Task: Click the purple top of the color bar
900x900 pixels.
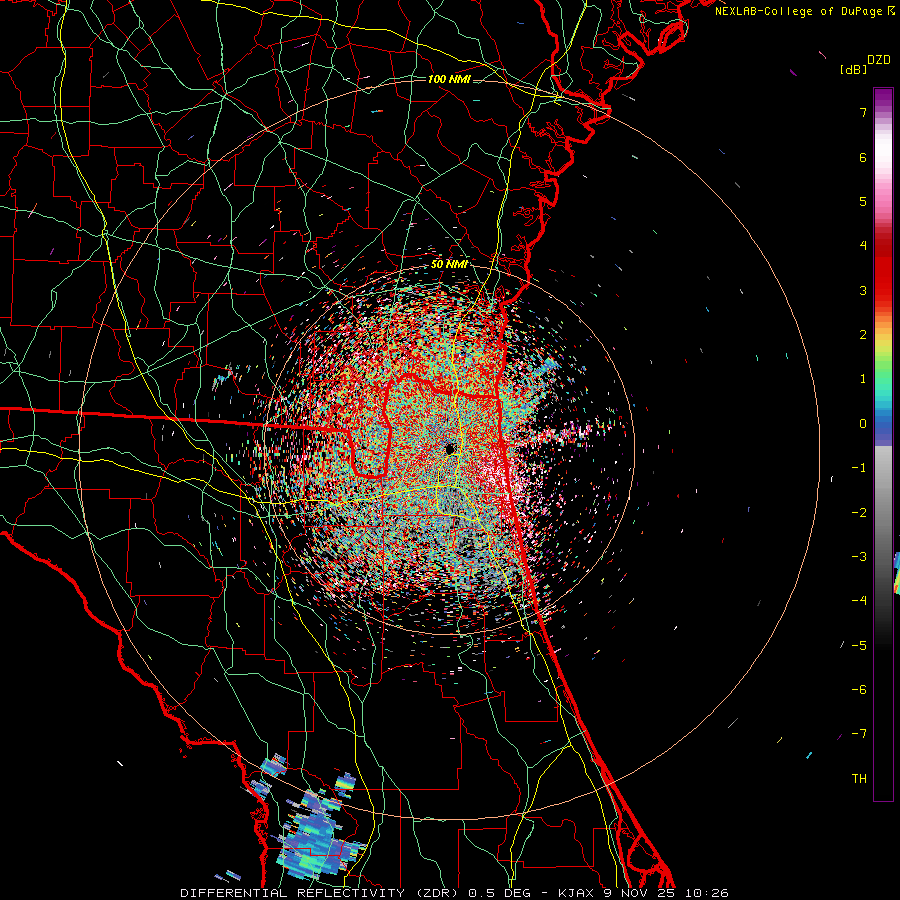Action: (x=883, y=98)
